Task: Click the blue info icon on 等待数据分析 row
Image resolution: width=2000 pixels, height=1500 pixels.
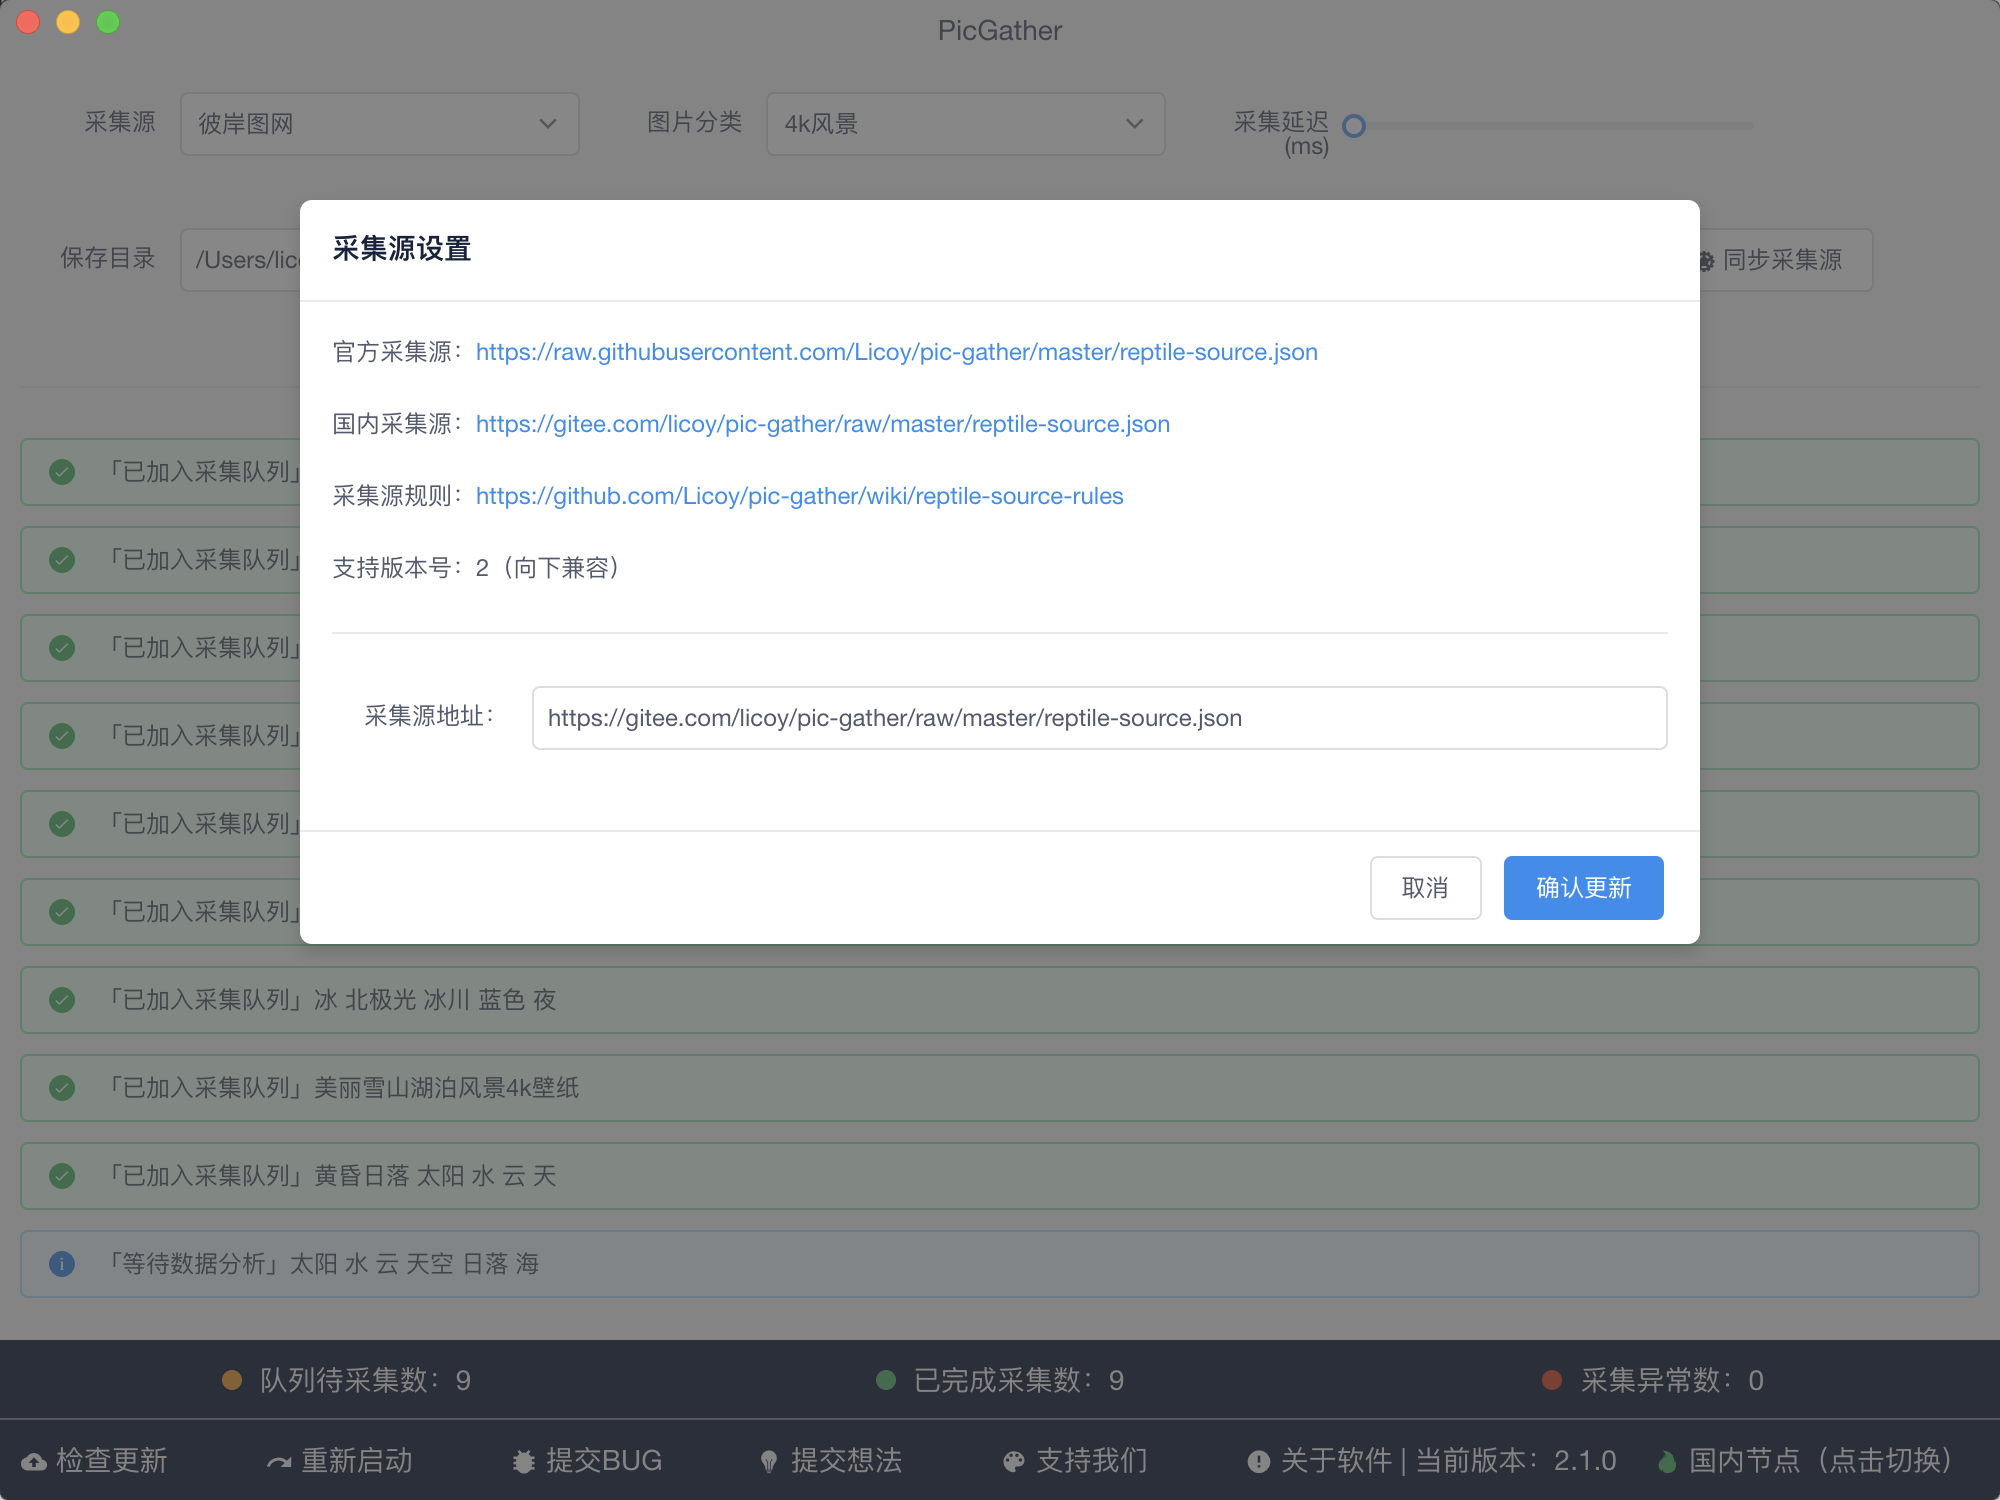Action: [62, 1264]
